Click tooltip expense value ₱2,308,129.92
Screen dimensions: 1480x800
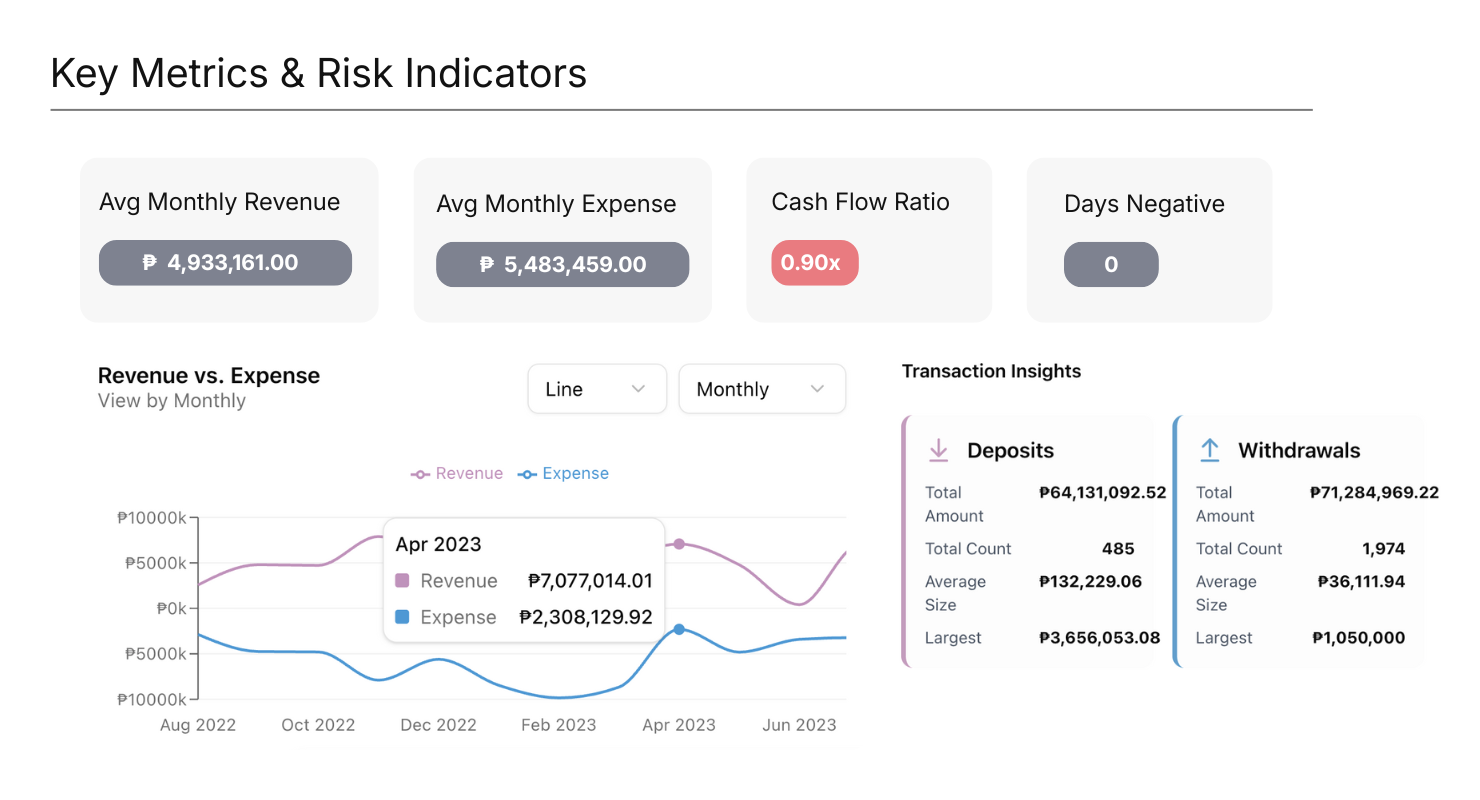pos(586,617)
